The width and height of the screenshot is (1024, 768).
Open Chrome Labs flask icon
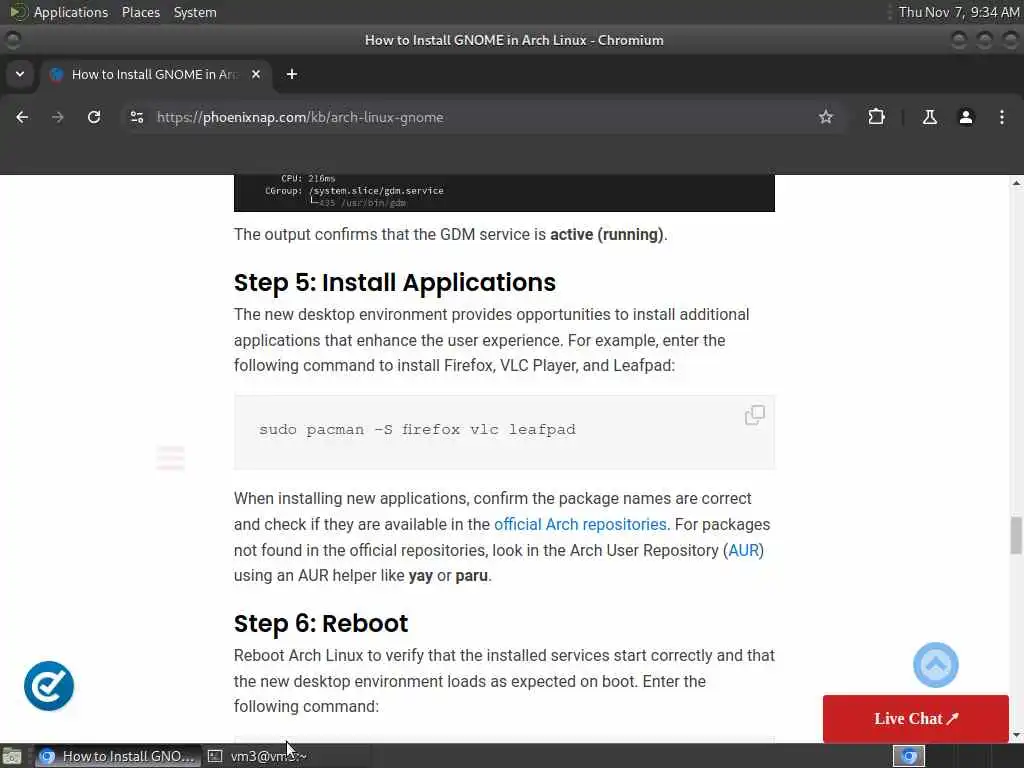(x=929, y=117)
